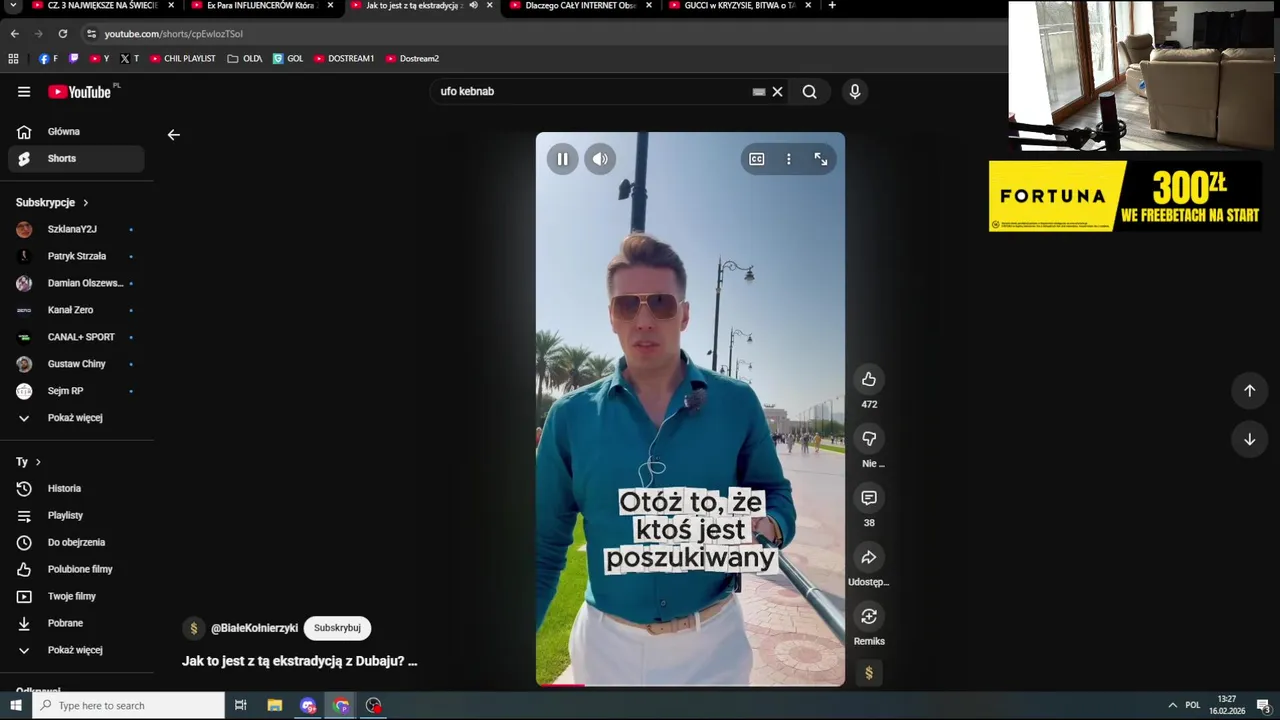The height and width of the screenshot is (720, 1280).
Task: Share the Short via Udostępnij
Action: coord(869,558)
